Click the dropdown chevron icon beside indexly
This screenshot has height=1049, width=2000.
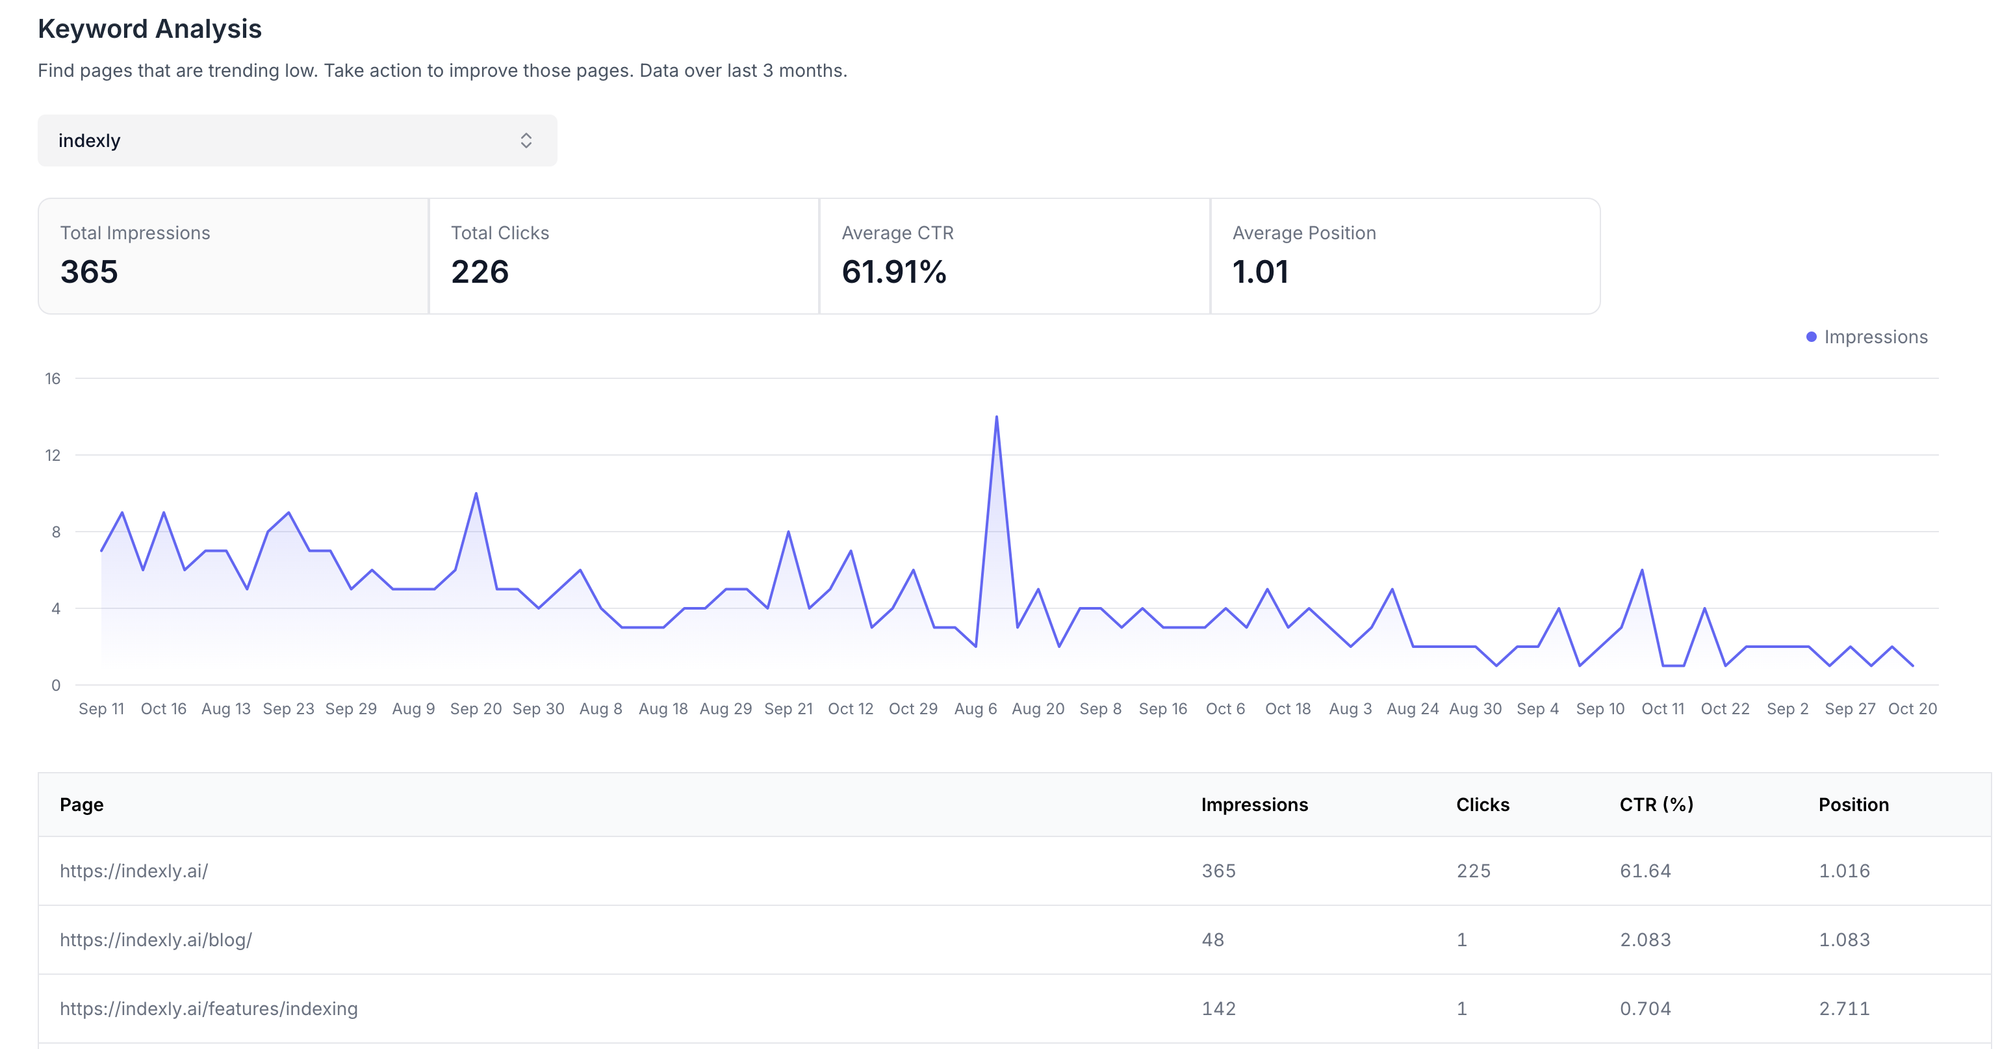[x=526, y=141]
